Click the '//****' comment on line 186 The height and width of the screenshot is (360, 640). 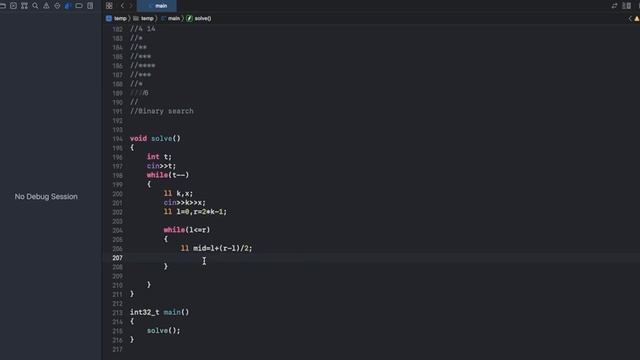142,65
